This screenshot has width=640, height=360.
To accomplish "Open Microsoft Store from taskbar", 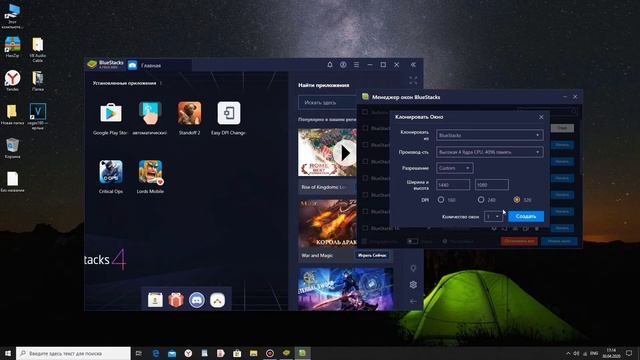I will (x=237, y=353).
